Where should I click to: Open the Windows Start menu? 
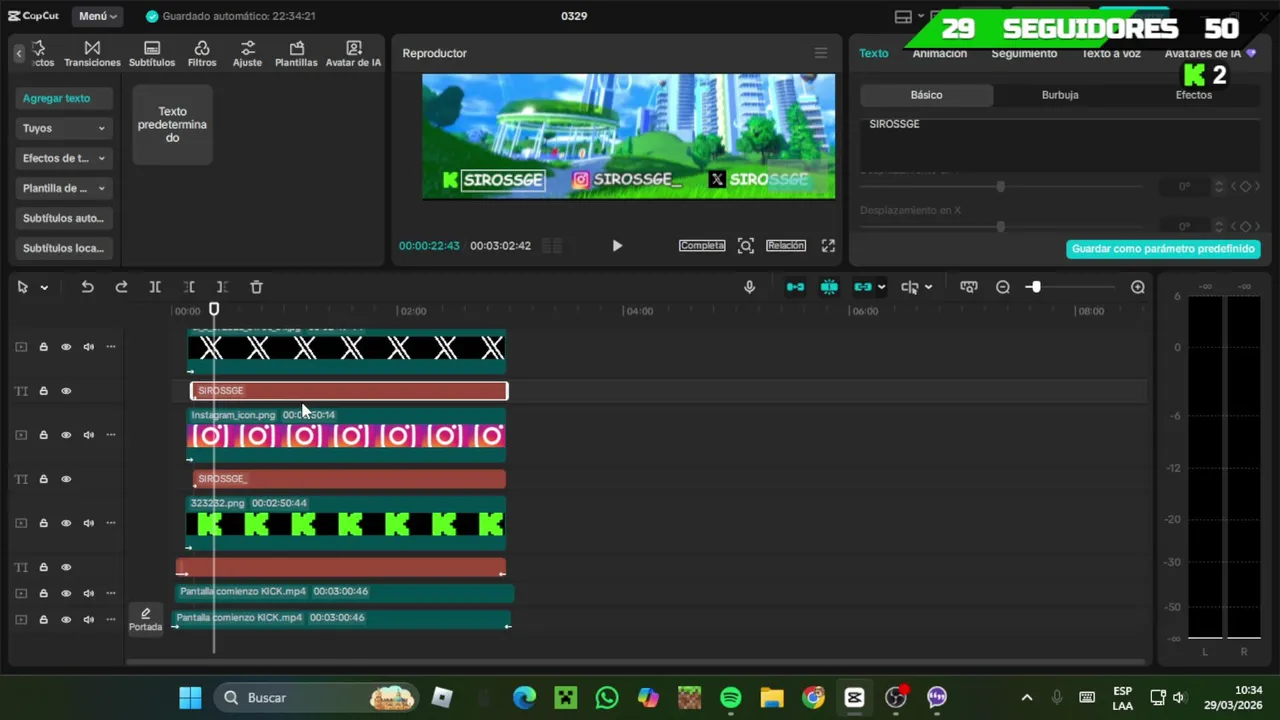pyautogui.click(x=190, y=697)
